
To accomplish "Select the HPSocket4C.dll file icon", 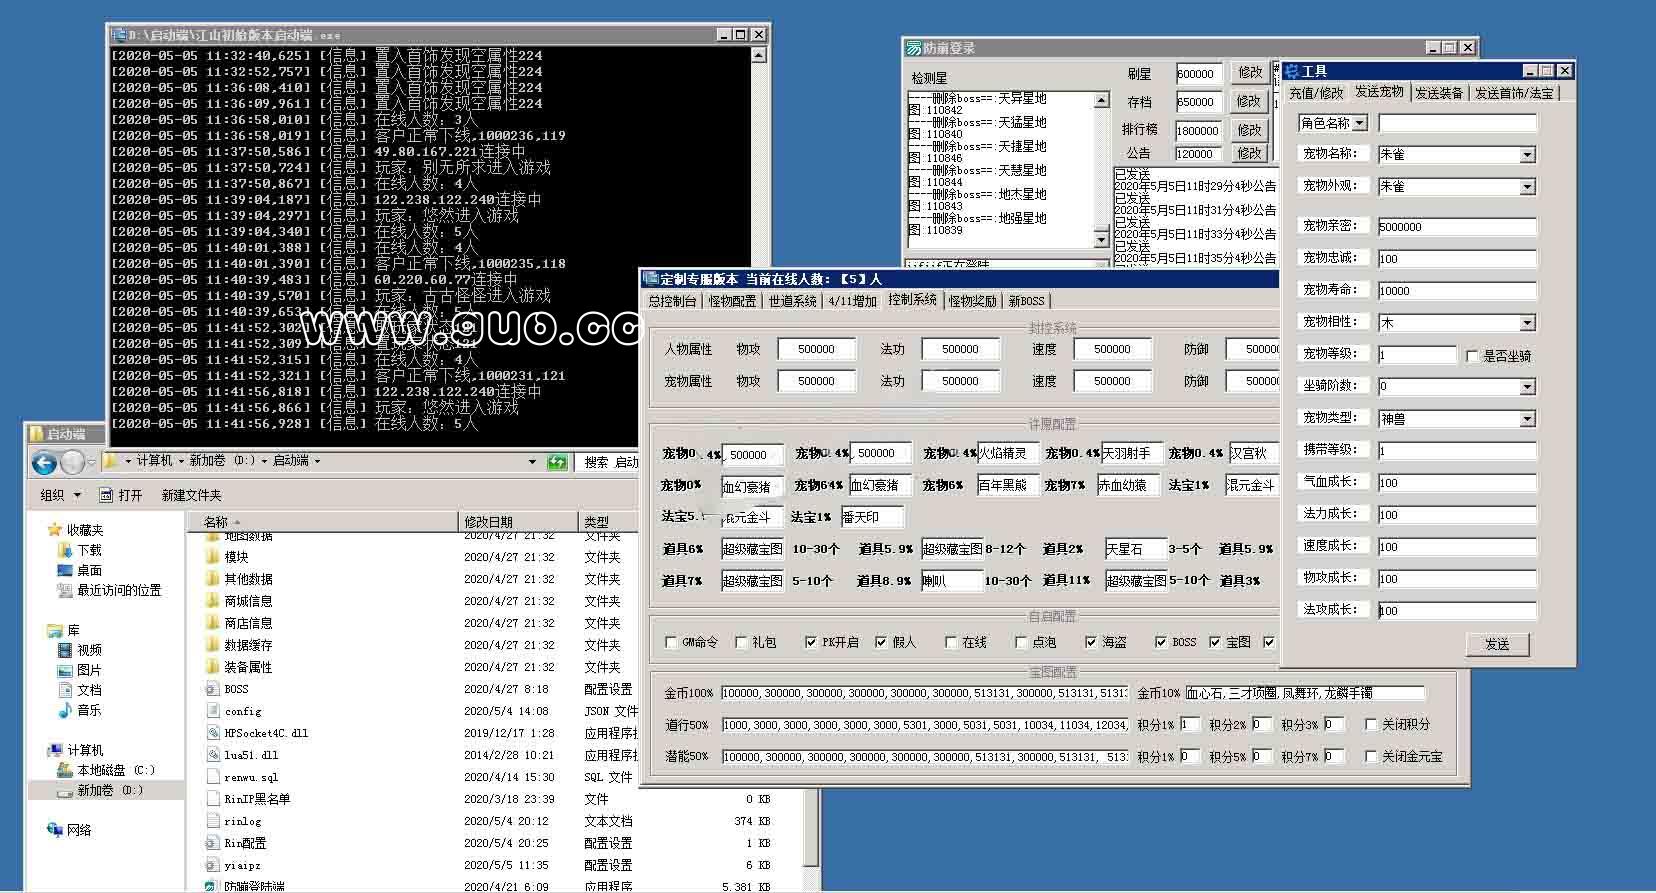I will pyautogui.click(x=212, y=733).
